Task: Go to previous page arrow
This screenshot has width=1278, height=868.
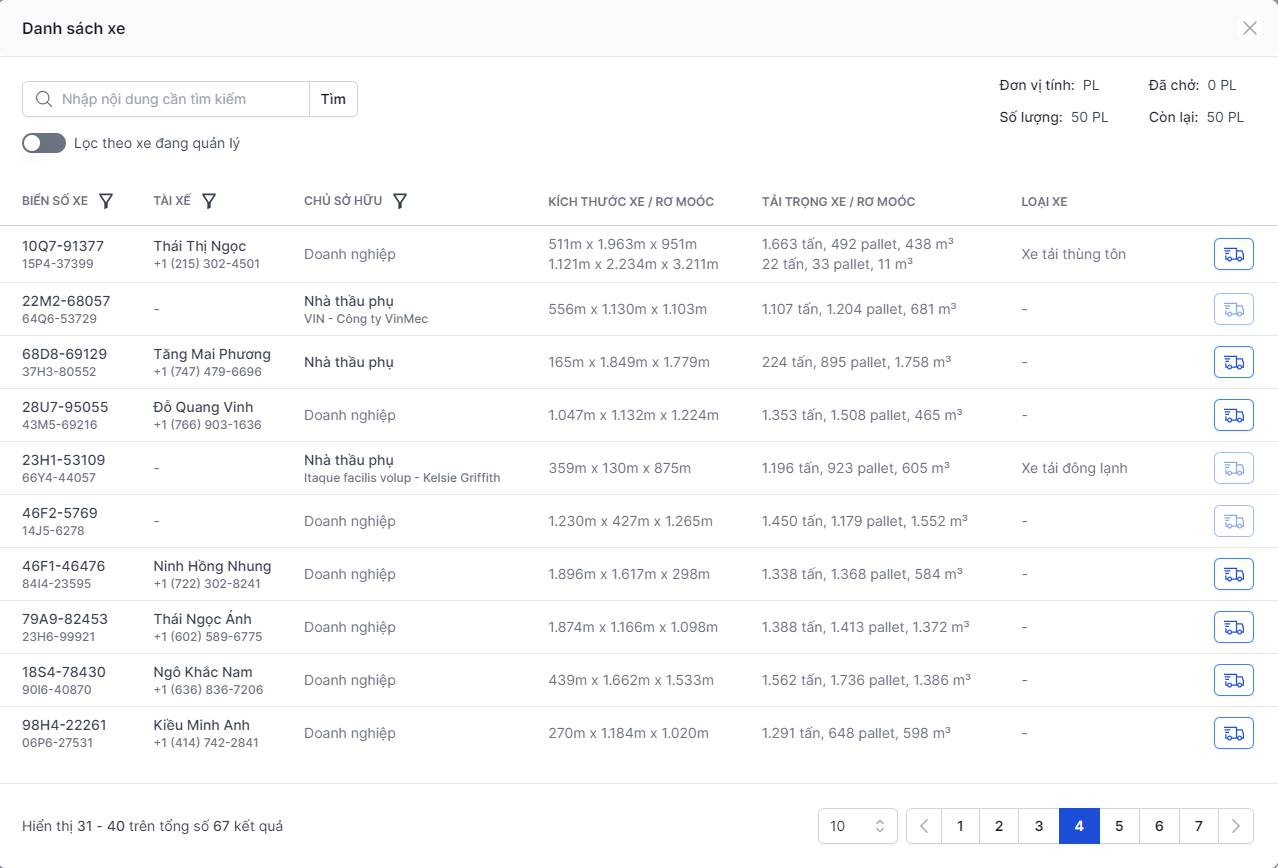Action: 924,826
